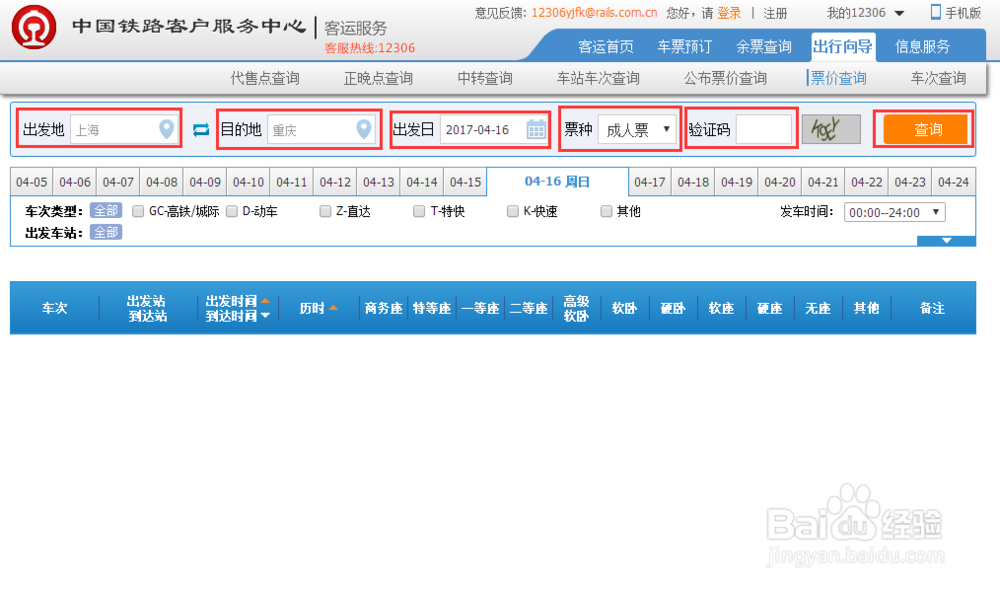Enable the K-快速 train filter
1000x590 pixels.
pyautogui.click(x=512, y=211)
